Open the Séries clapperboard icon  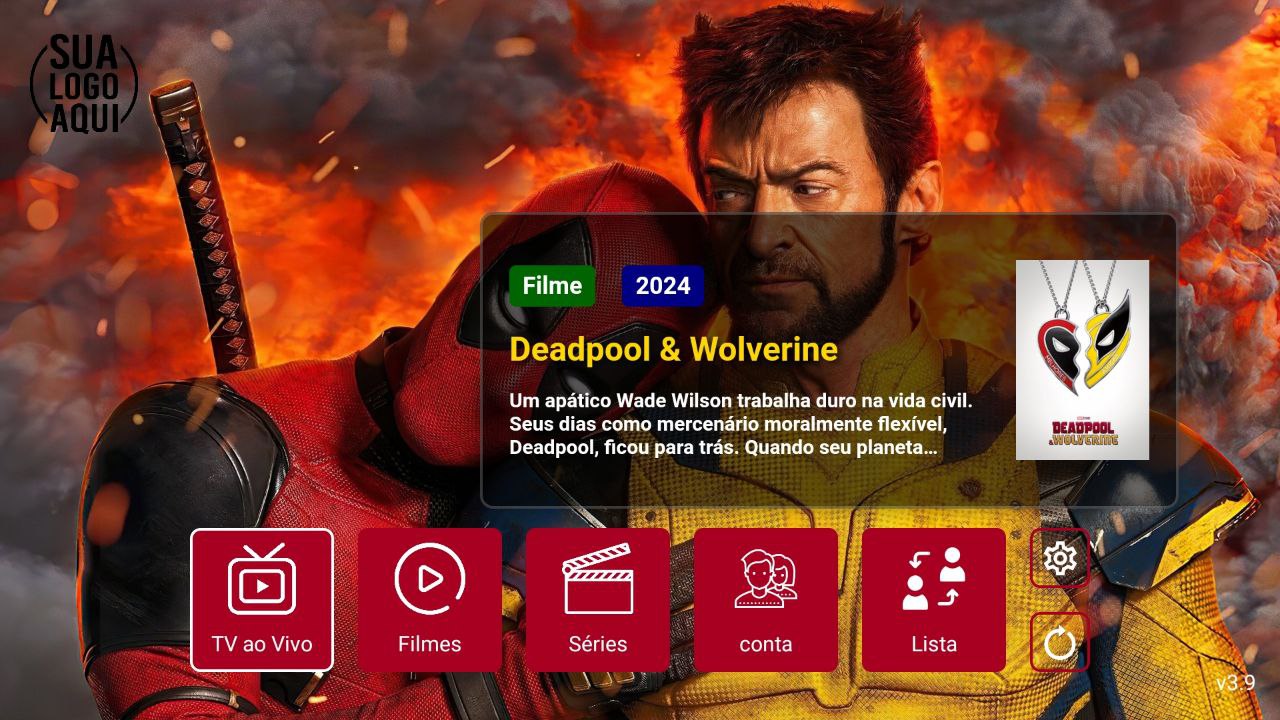click(x=598, y=579)
